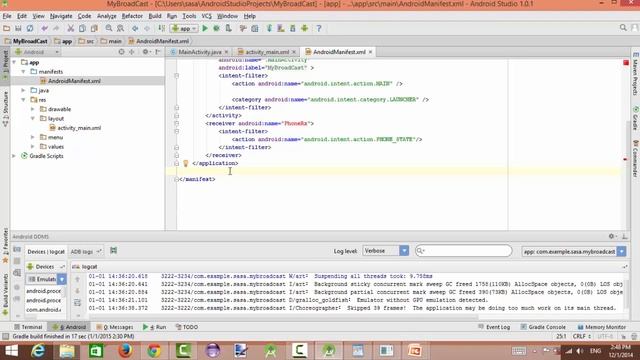
Task: Open the 4: Run tool window
Action: (x=154, y=327)
